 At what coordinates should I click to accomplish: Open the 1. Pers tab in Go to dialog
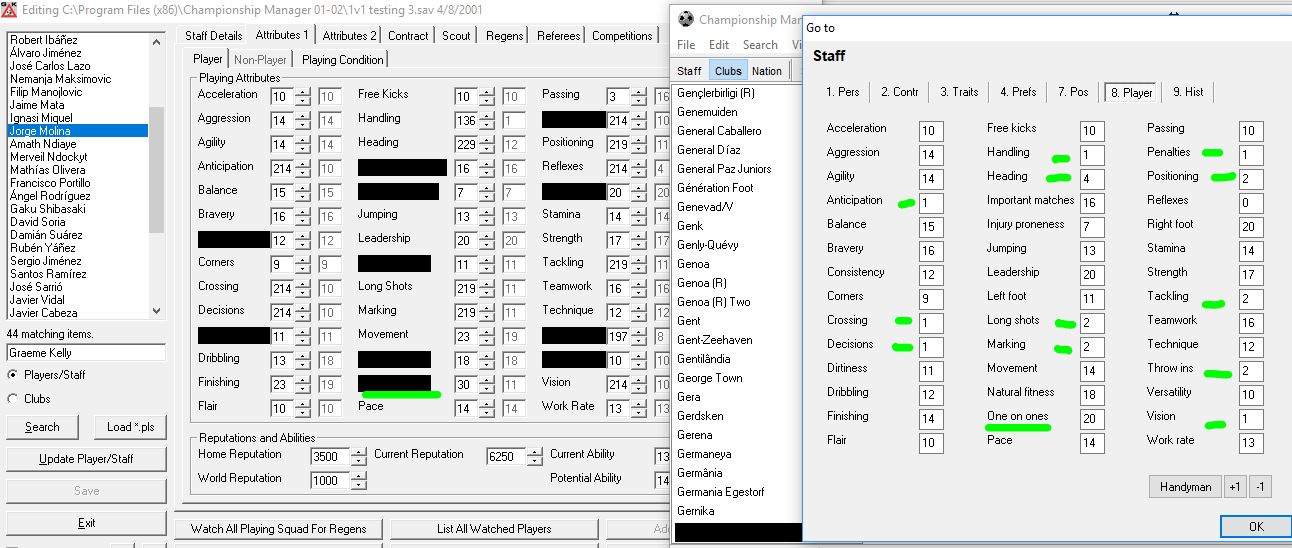(x=843, y=92)
